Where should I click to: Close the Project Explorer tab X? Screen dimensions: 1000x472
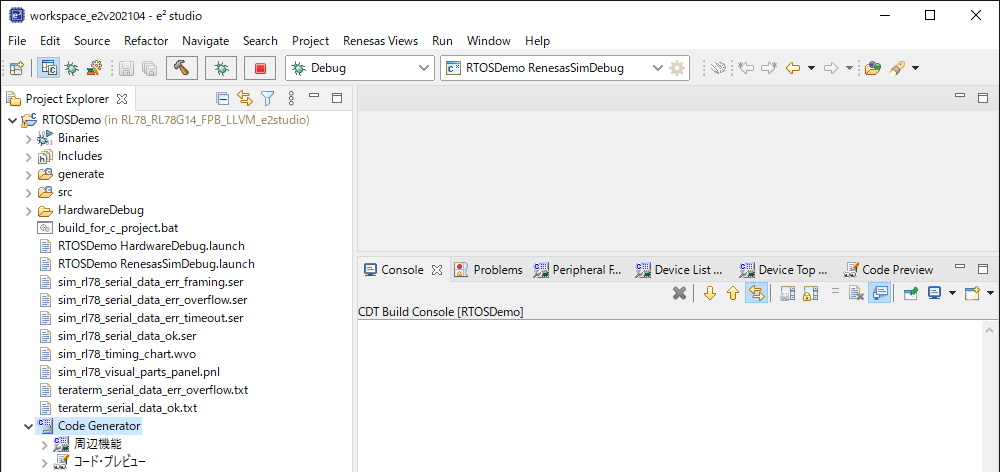point(122,99)
